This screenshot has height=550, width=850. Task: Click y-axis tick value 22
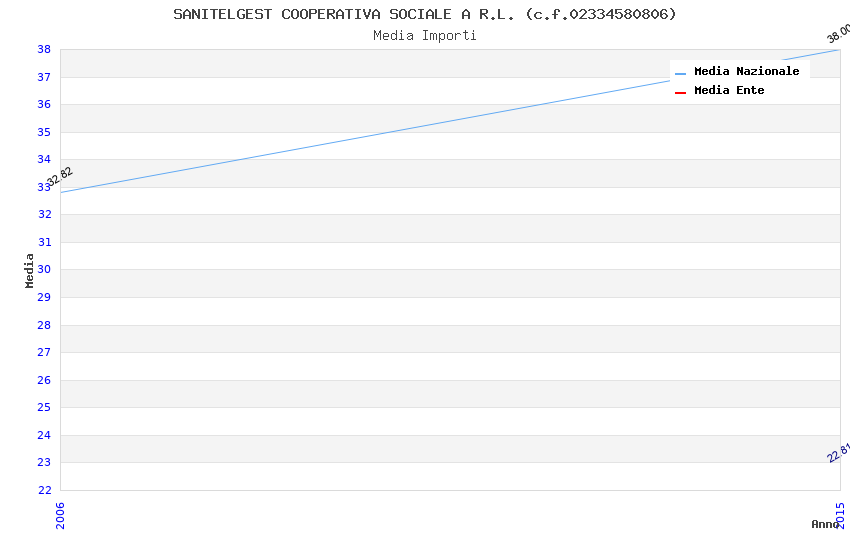(x=44, y=490)
